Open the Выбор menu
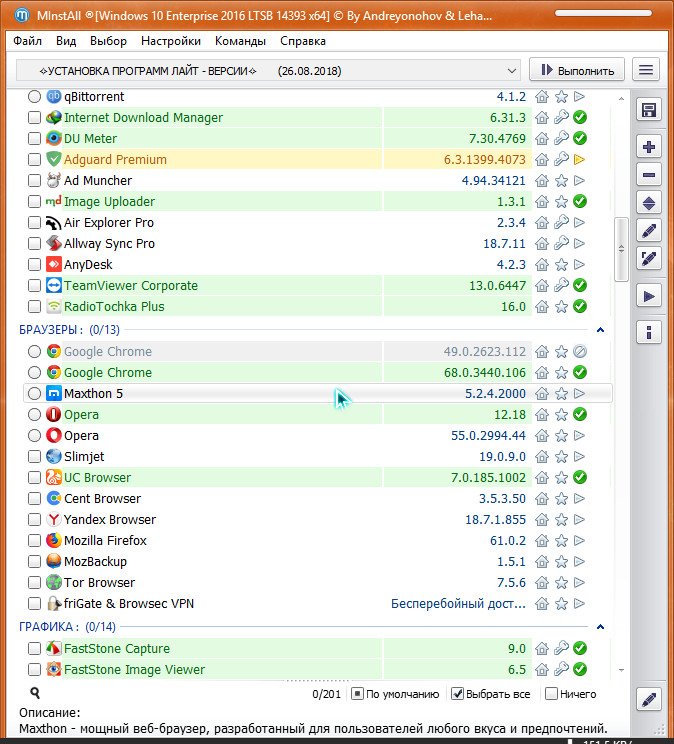 pyautogui.click(x=108, y=41)
